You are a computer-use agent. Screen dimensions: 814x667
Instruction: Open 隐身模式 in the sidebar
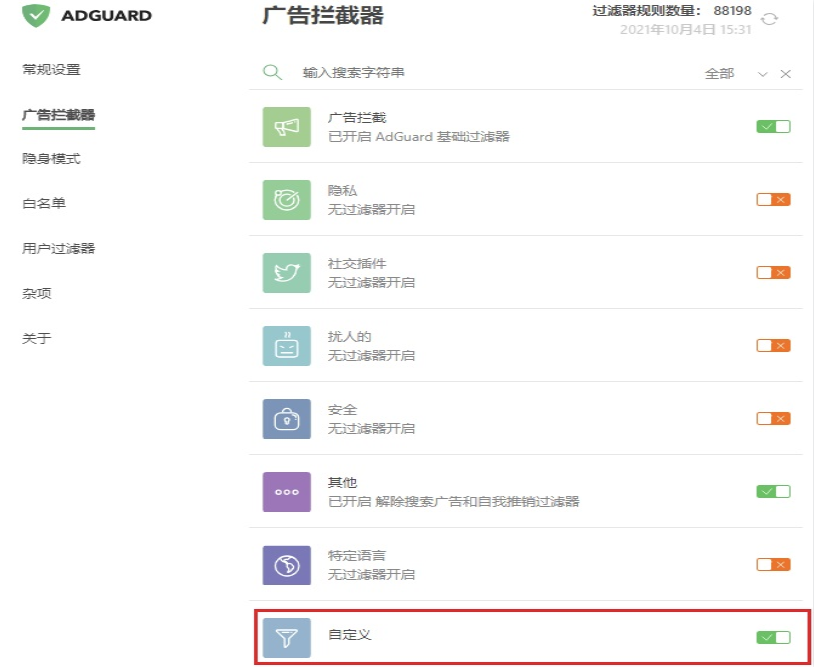click(x=51, y=158)
